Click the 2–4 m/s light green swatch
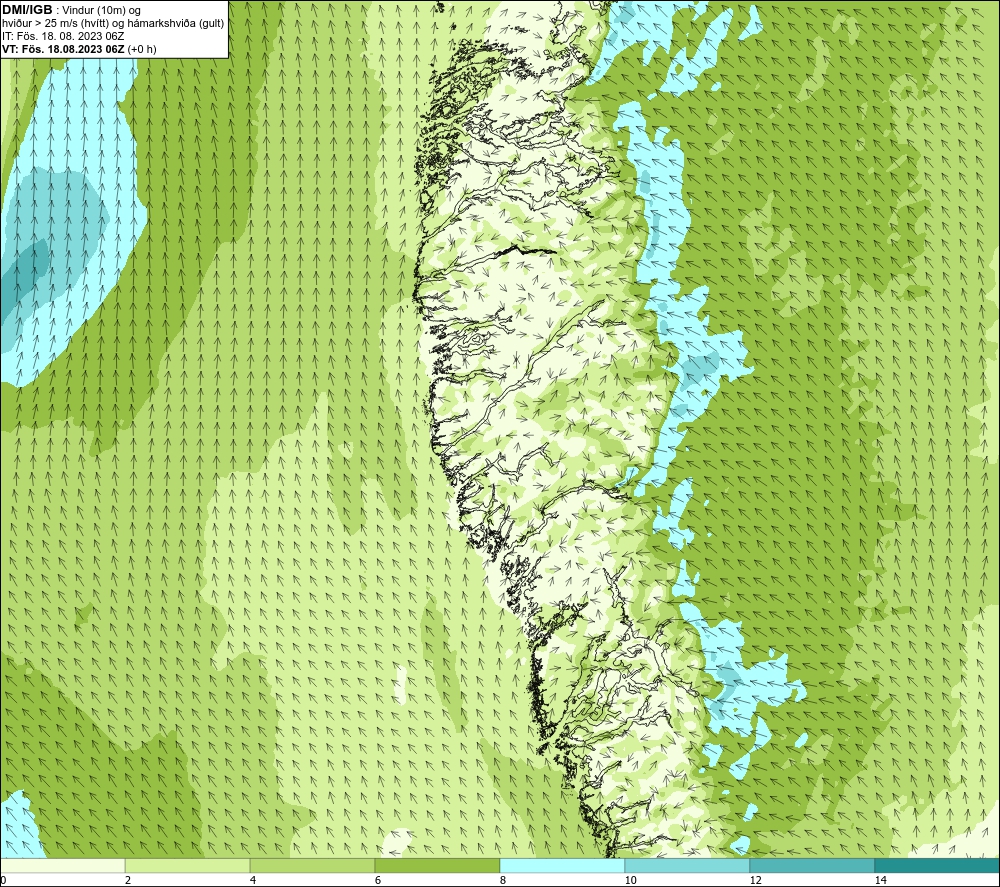Image resolution: width=1000 pixels, height=887 pixels. pos(188,865)
